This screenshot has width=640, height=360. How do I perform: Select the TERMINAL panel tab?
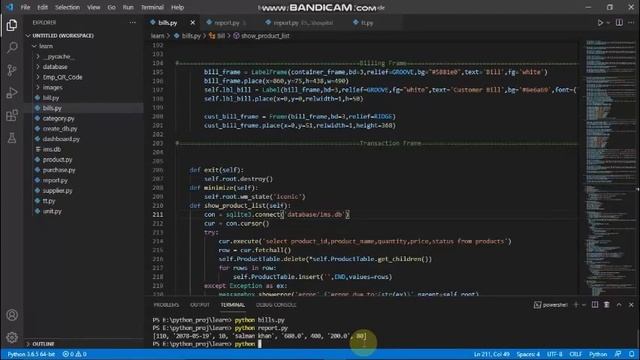coord(233,305)
